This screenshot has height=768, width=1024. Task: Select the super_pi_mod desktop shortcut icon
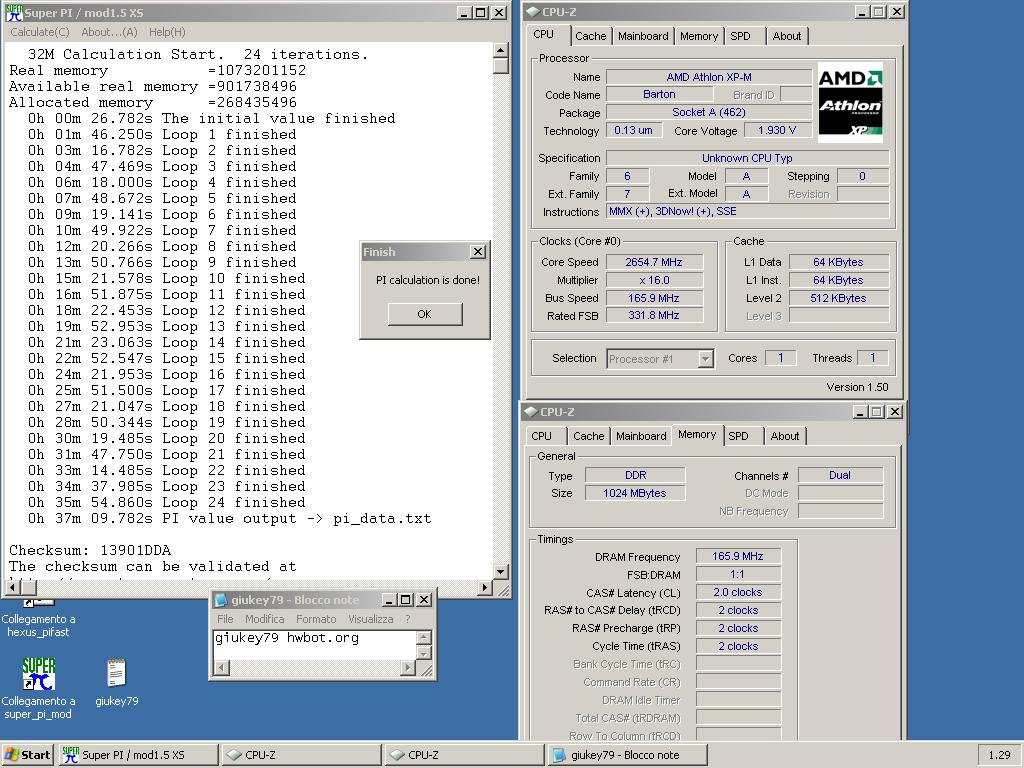tap(38, 674)
